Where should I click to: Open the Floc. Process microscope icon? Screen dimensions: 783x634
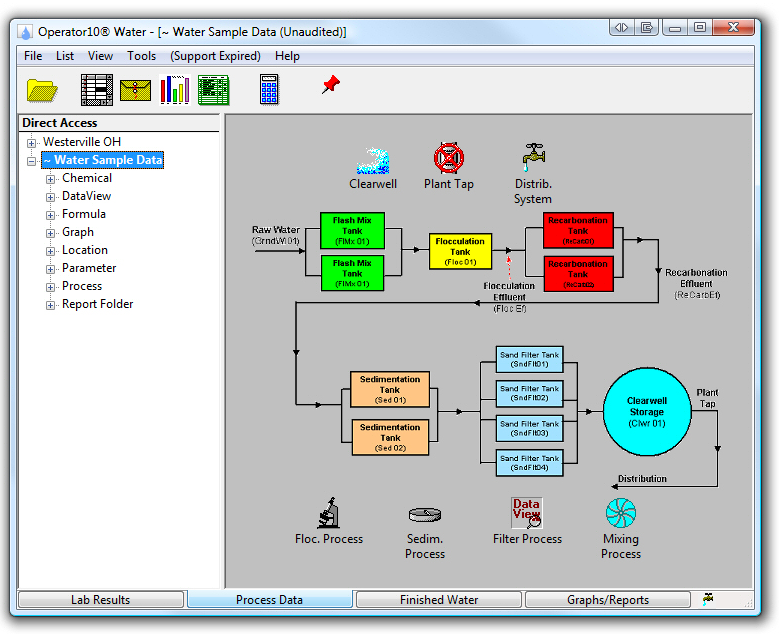(329, 513)
